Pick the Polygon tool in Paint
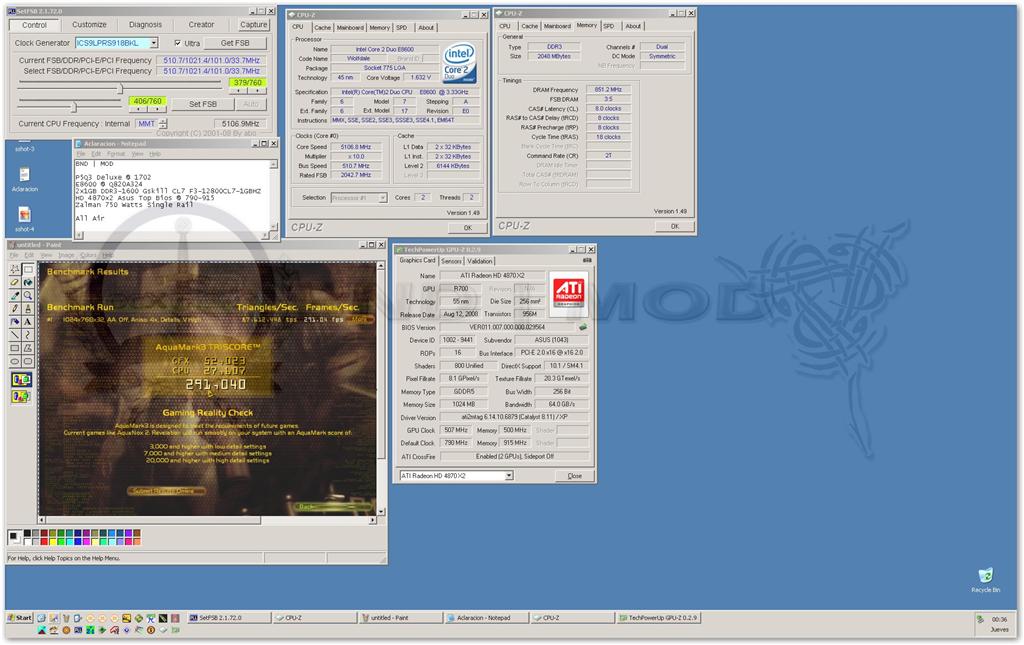 (28, 348)
